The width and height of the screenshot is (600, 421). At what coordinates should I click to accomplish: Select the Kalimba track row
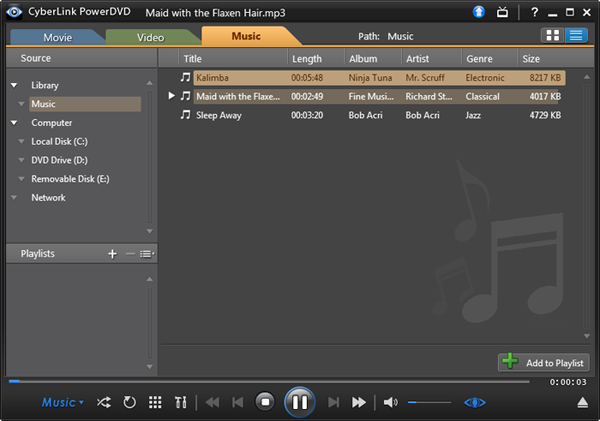379,78
